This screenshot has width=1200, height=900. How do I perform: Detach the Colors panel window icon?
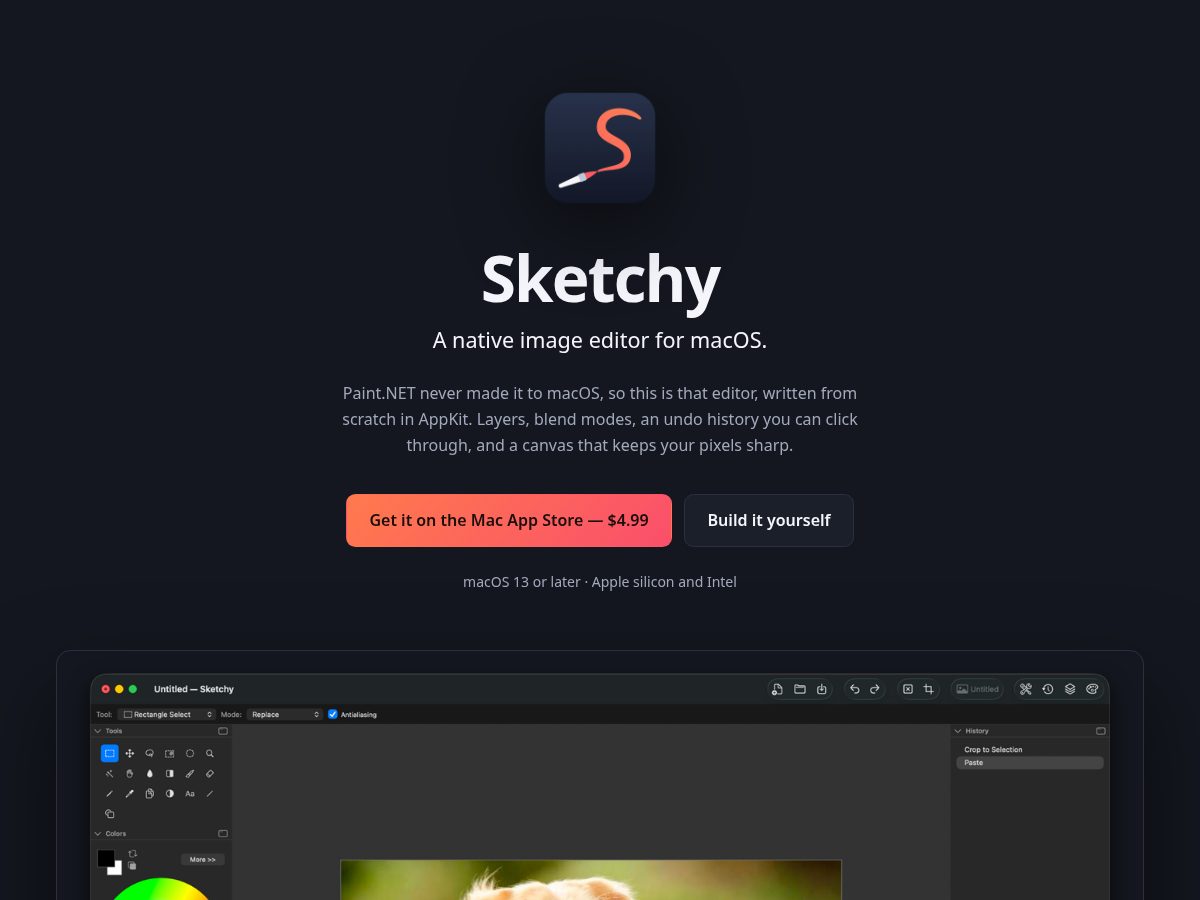223,833
